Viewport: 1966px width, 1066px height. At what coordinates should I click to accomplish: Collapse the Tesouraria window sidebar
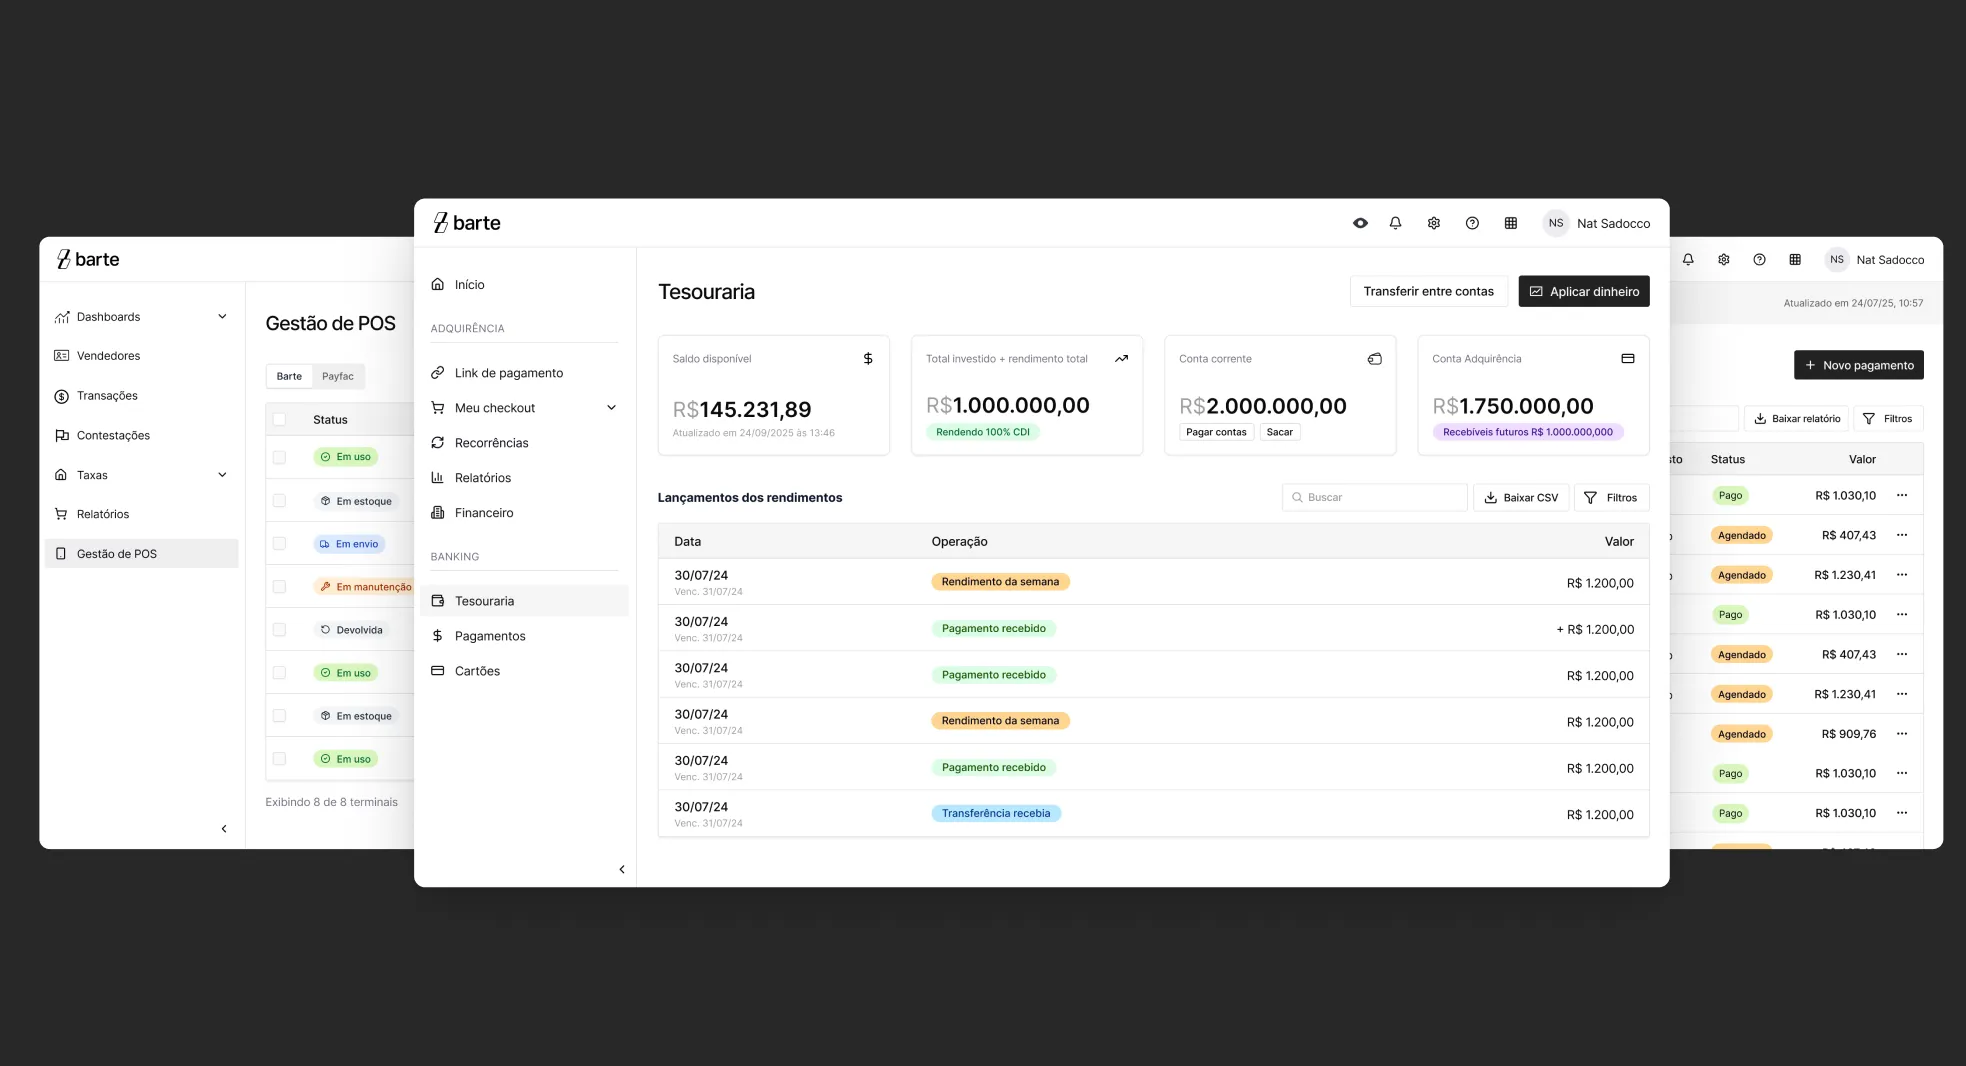pos(622,869)
